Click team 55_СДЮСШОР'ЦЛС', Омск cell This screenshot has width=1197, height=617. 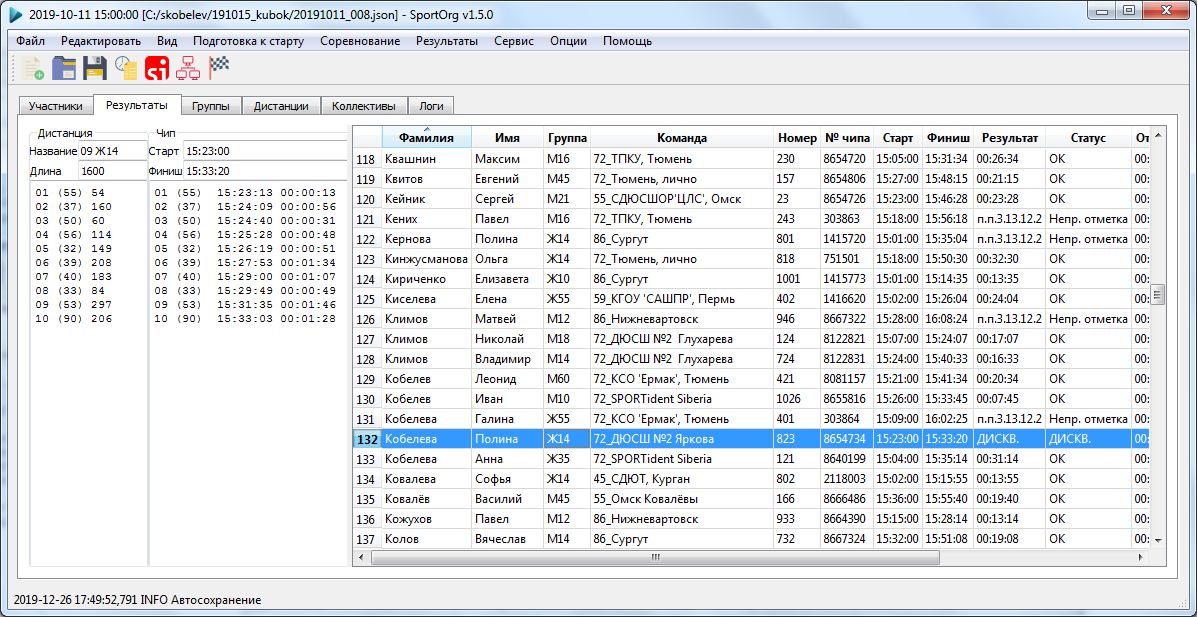pos(681,199)
